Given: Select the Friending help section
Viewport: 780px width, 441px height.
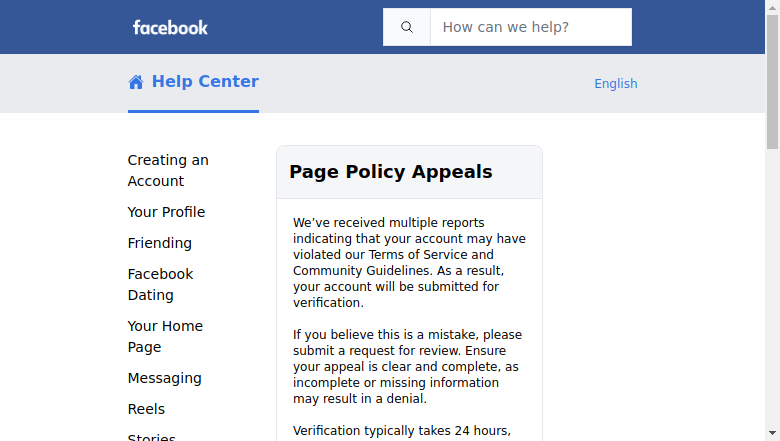Looking at the screenshot, I should [x=160, y=243].
